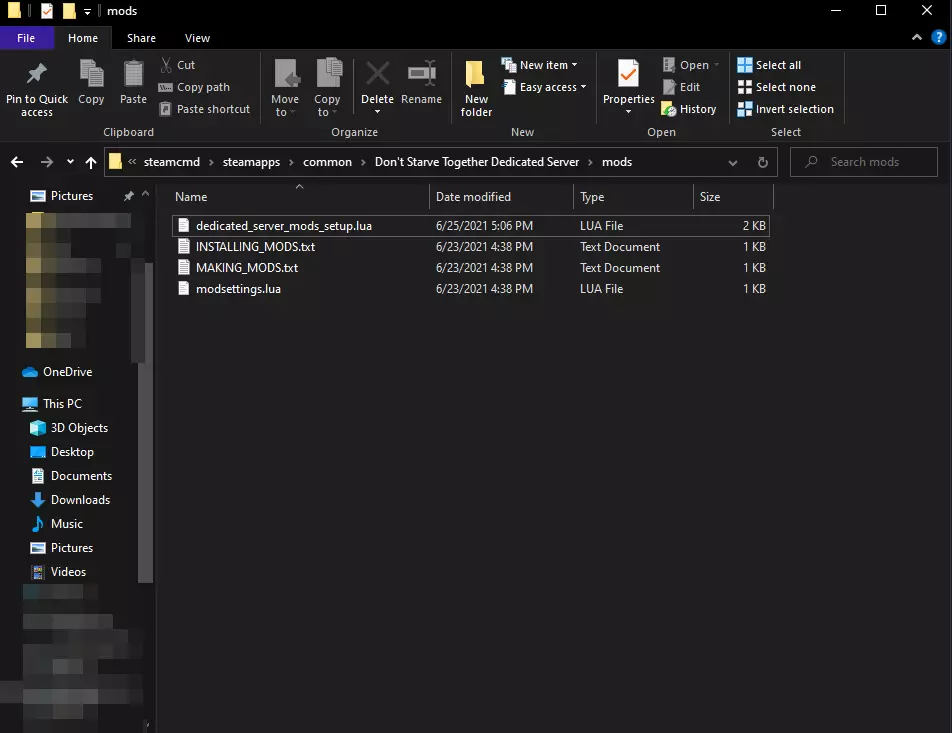Click the Rename icon in the ribbon
Viewport: 952px width, 733px height.
click(x=421, y=76)
